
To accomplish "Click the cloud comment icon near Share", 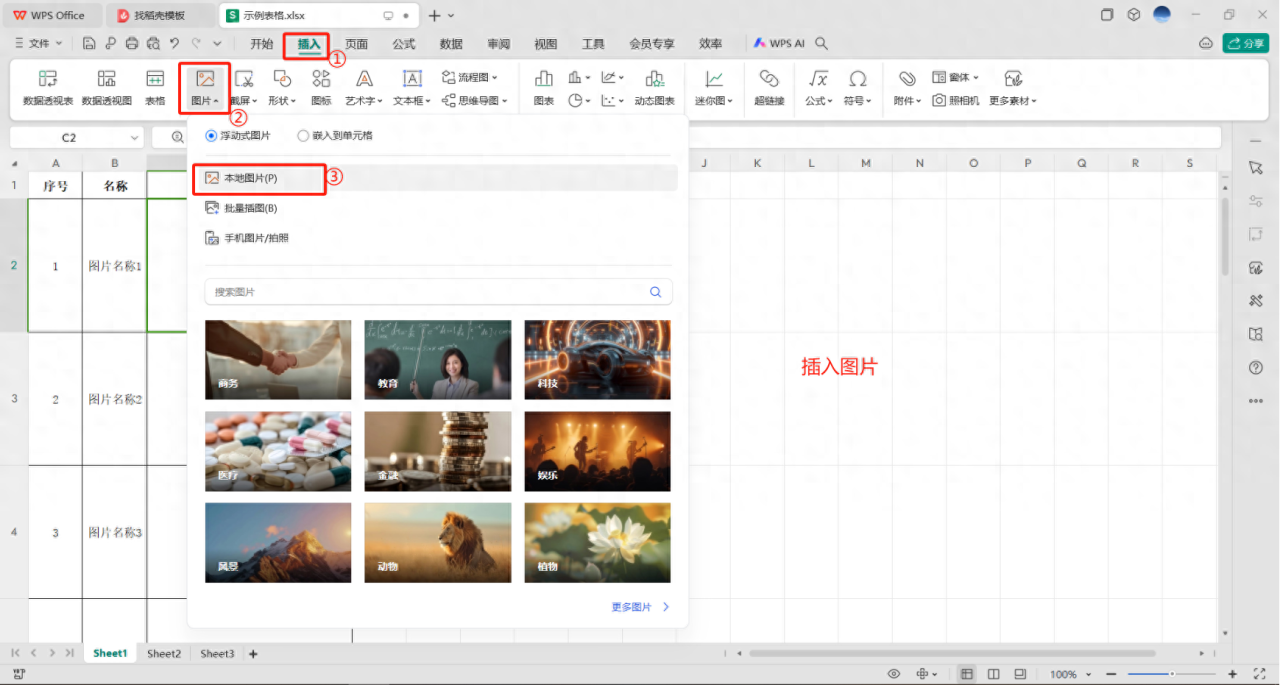I will click(x=1205, y=43).
